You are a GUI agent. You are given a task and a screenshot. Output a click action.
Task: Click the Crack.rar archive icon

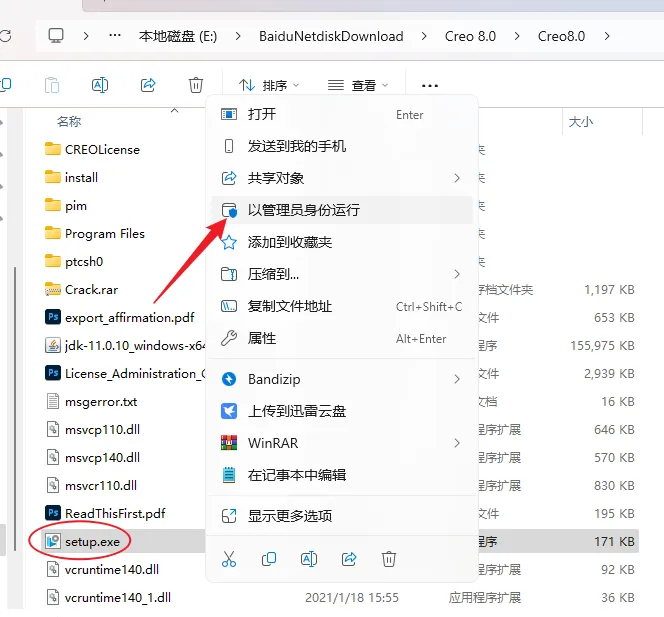pyautogui.click(x=53, y=290)
